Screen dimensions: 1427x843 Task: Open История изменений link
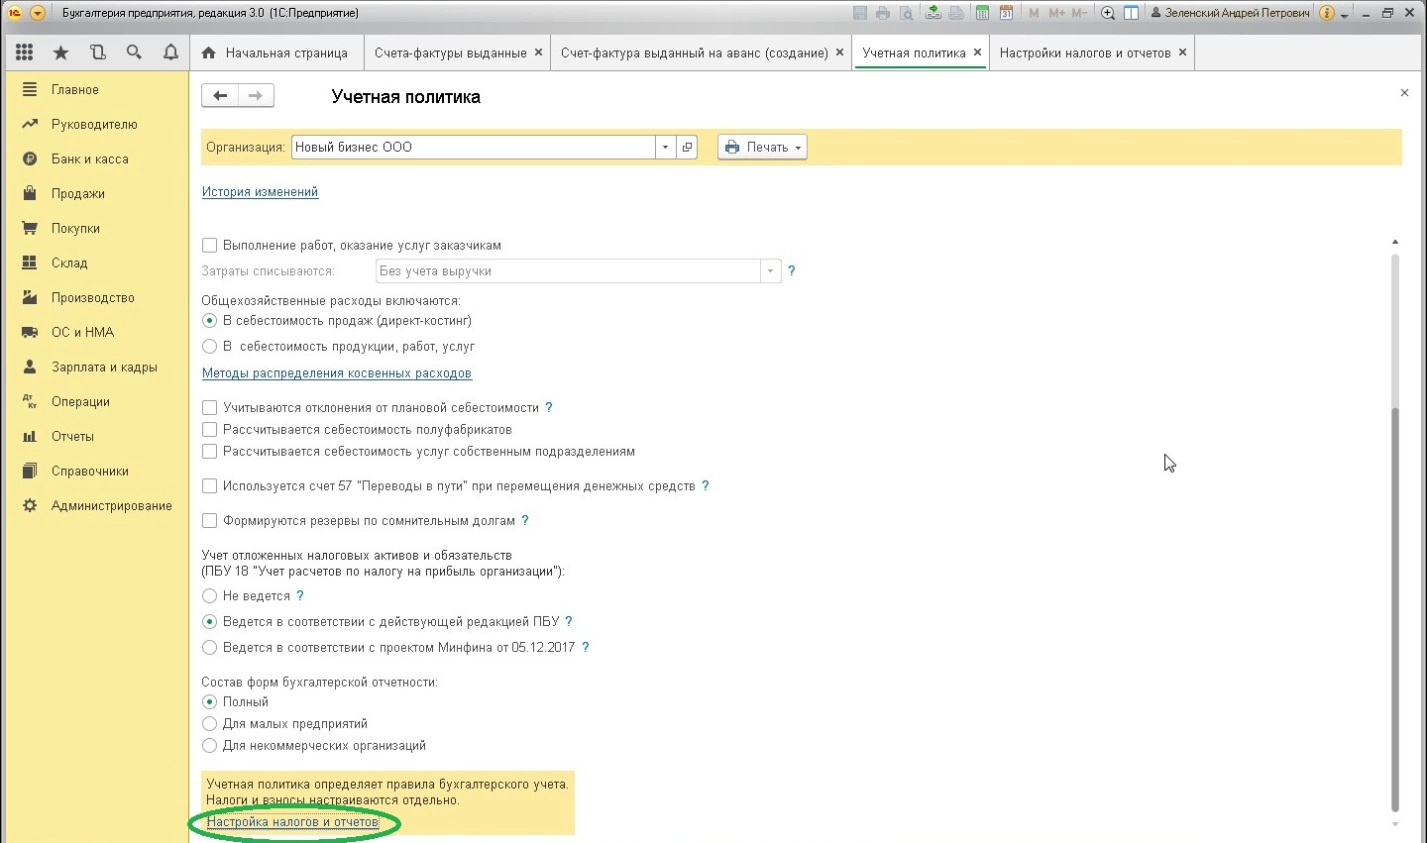260,192
